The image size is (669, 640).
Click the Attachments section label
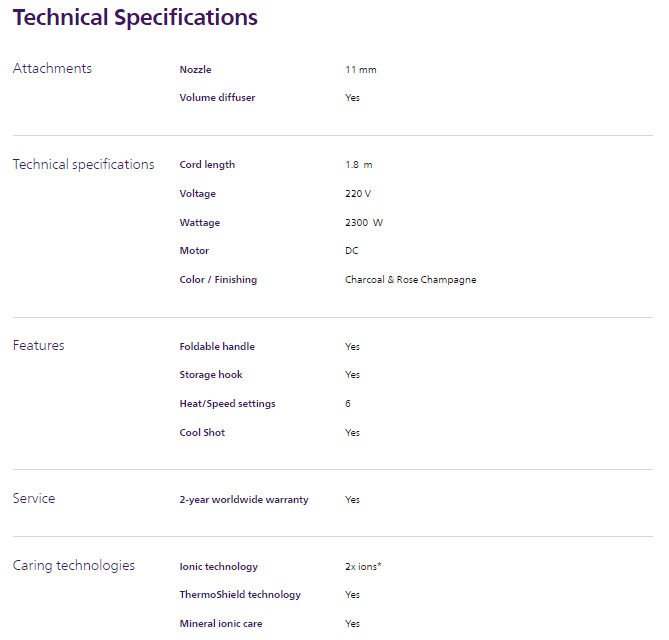click(x=52, y=69)
